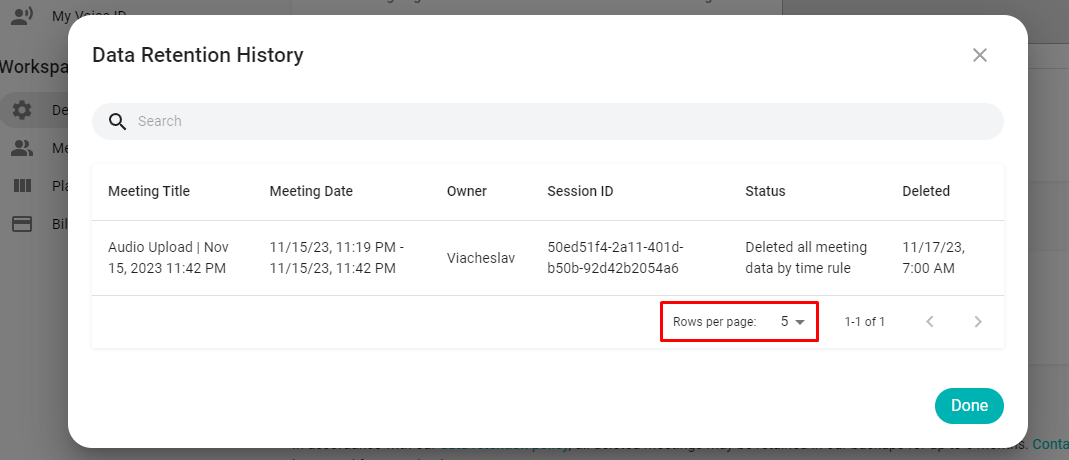This screenshot has height=460, width=1069.
Task: Go to the previous page arrow
Action: (930, 322)
